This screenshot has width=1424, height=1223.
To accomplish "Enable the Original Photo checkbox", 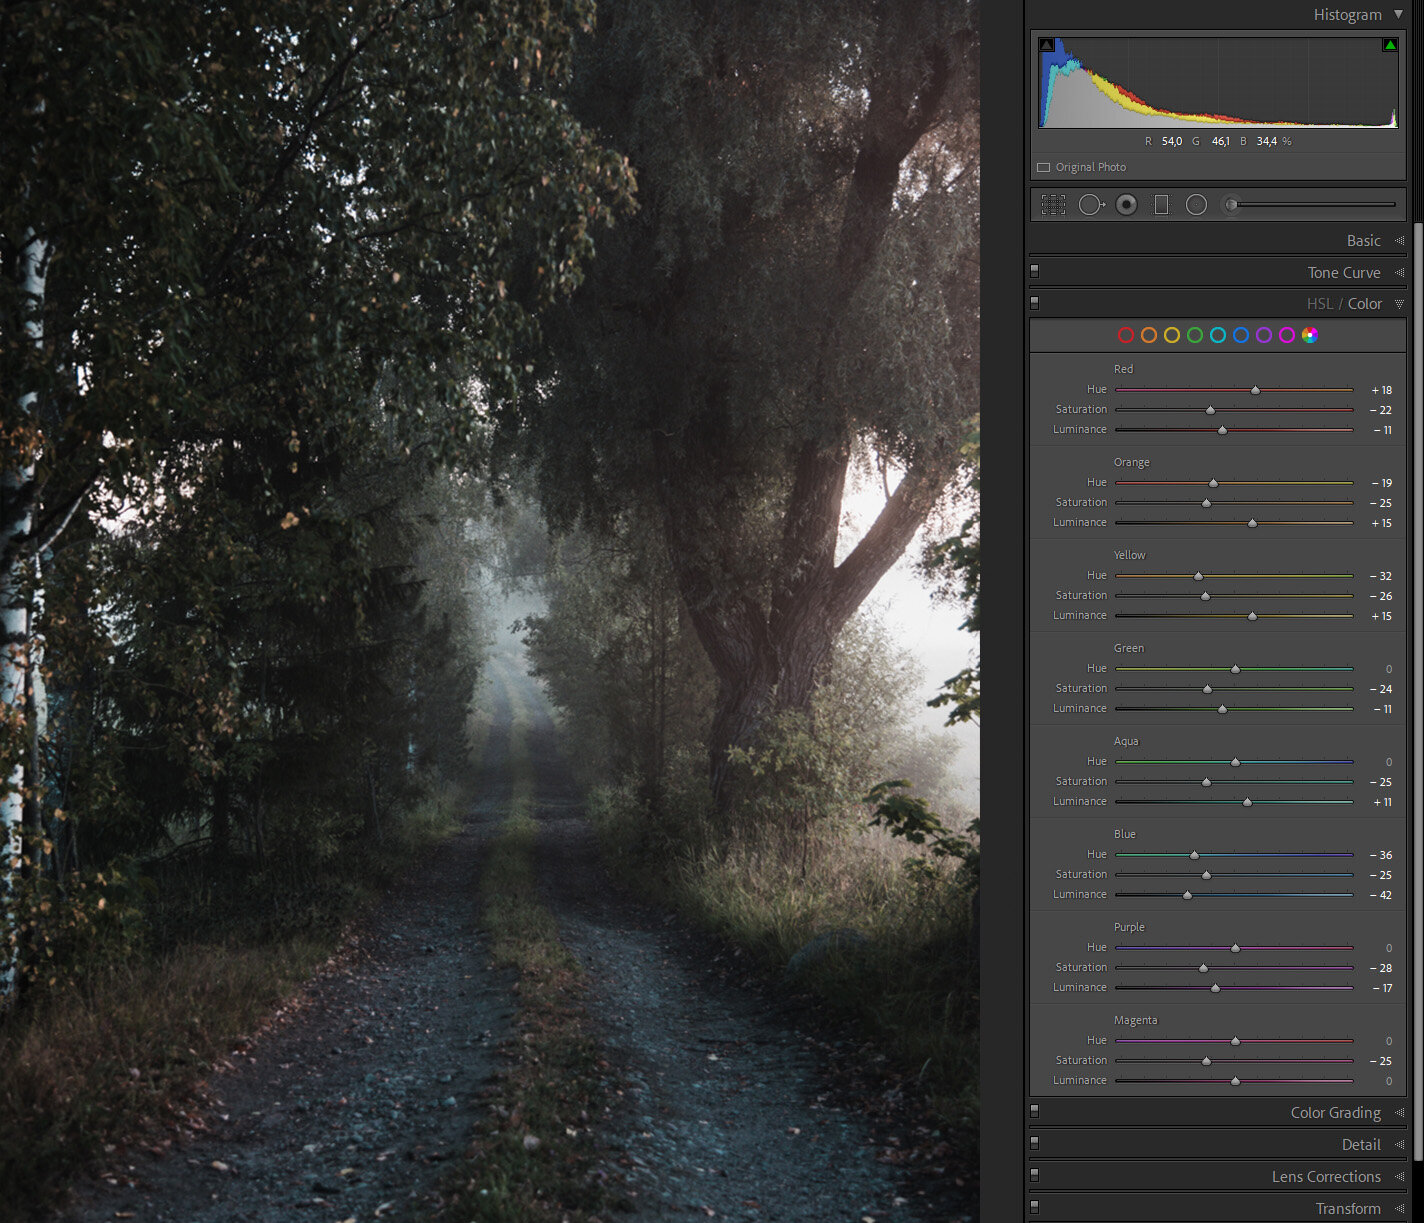I will pos(1044,167).
